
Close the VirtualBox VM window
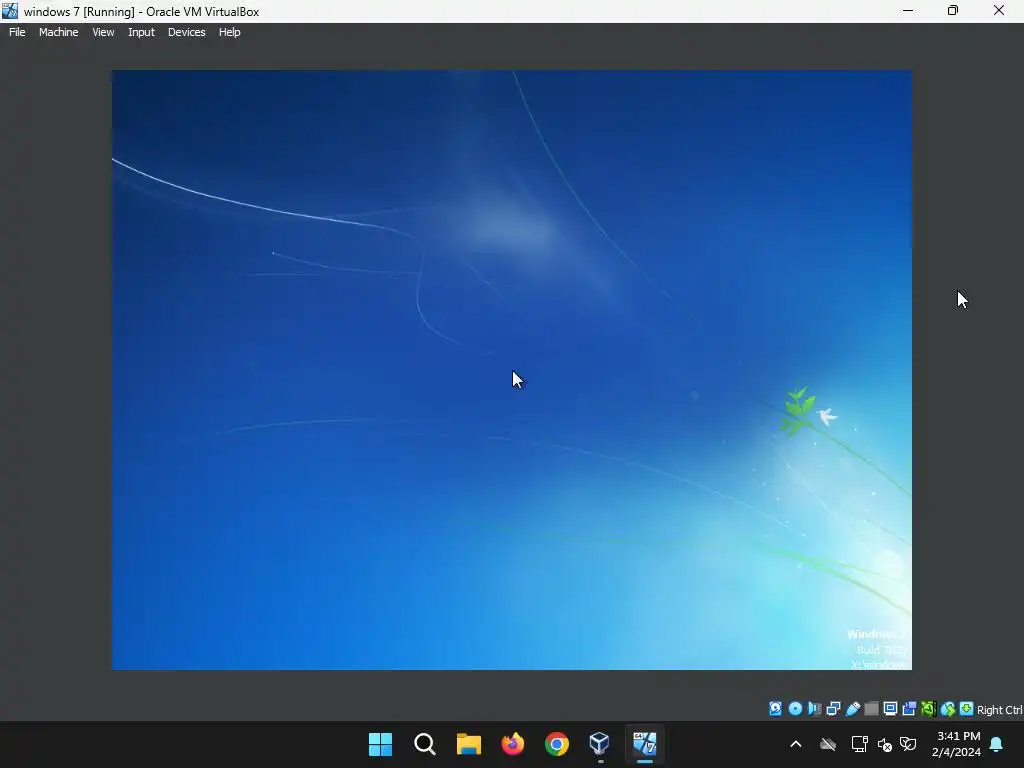[999, 10]
